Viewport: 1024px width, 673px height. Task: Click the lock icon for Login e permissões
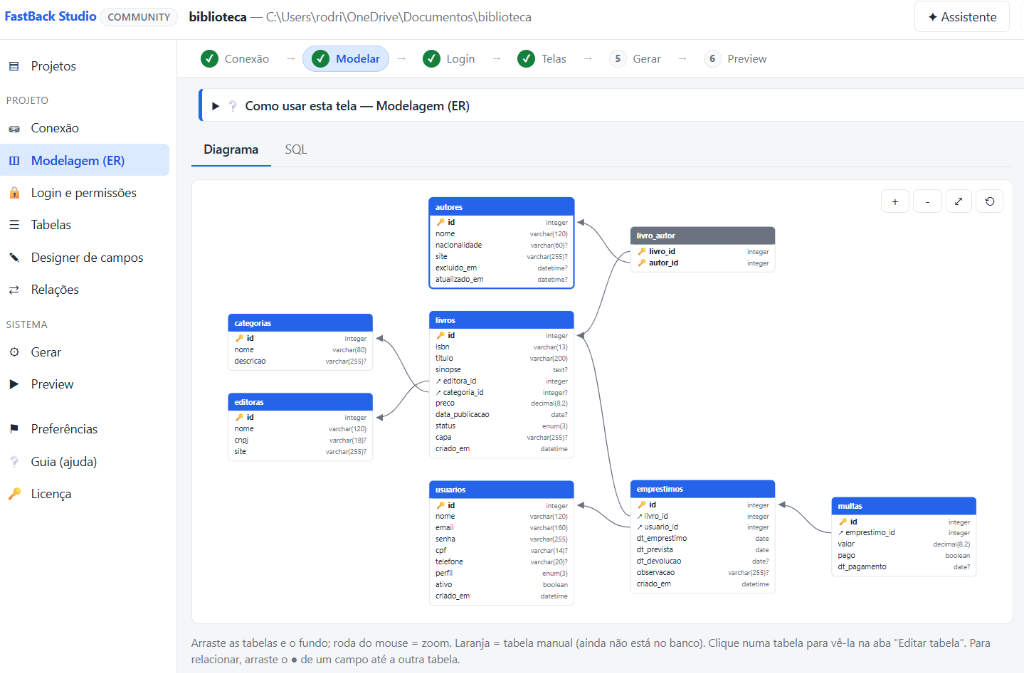pyautogui.click(x=14, y=193)
